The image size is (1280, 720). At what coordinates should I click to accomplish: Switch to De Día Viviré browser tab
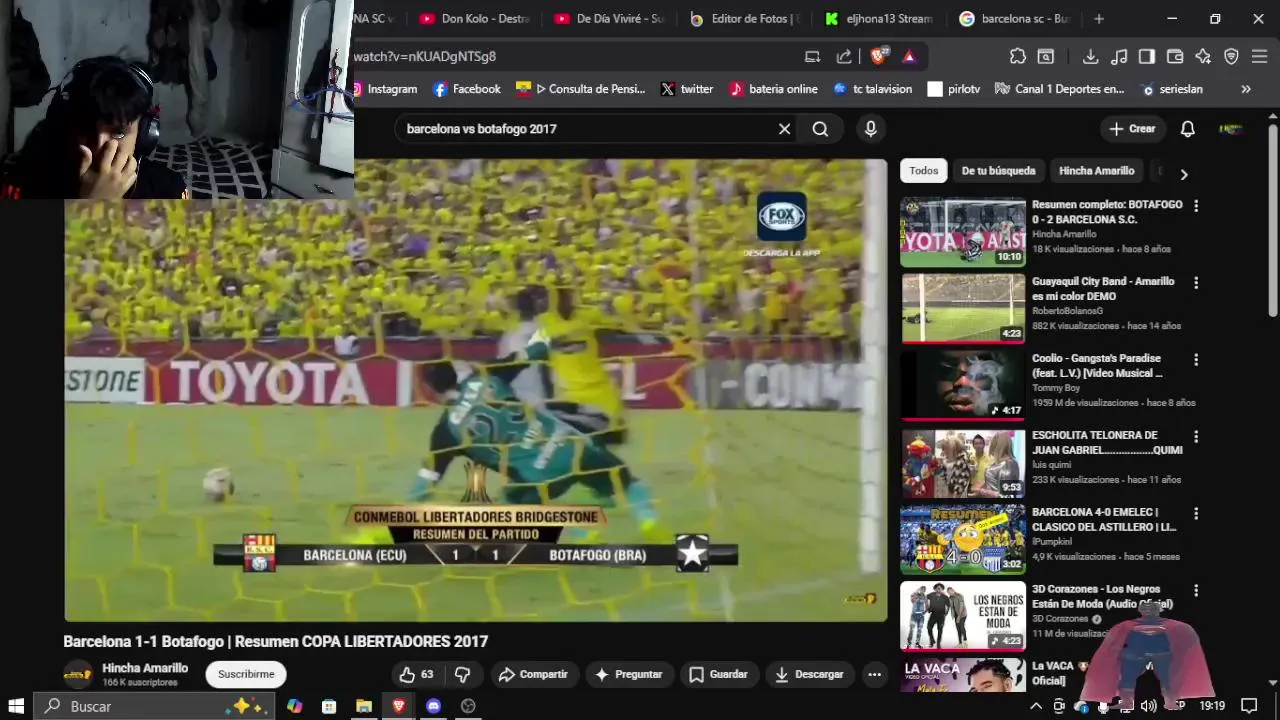610,18
